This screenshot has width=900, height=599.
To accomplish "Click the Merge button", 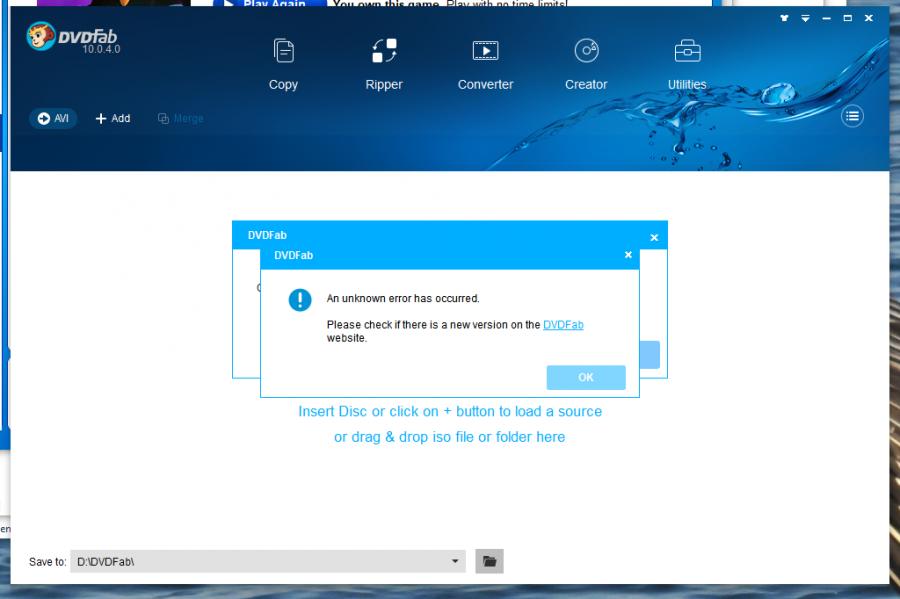I will coord(181,118).
